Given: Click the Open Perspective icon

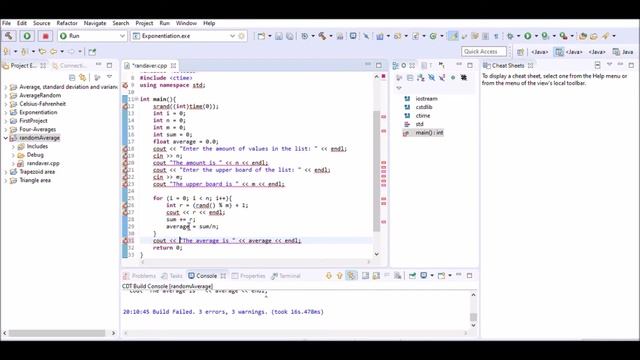Looking at the screenshot, I should pos(520,52).
